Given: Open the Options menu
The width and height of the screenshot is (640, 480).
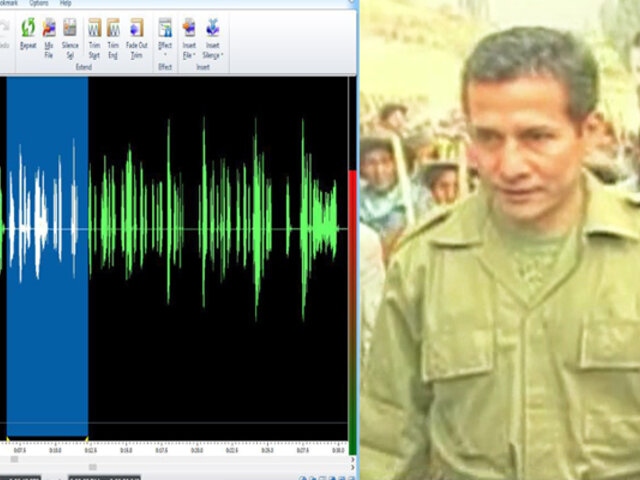Looking at the screenshot, I should coord(39,4).
